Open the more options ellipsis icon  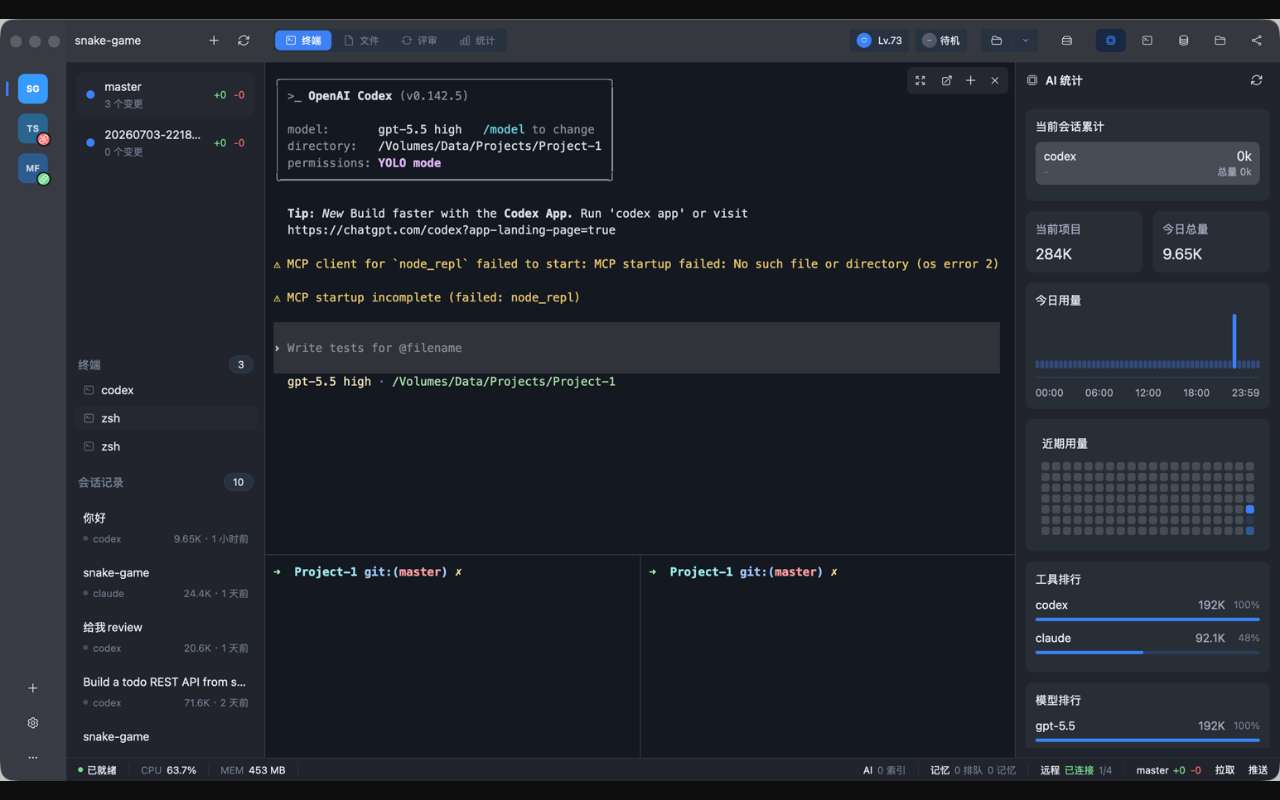point(33,757)
